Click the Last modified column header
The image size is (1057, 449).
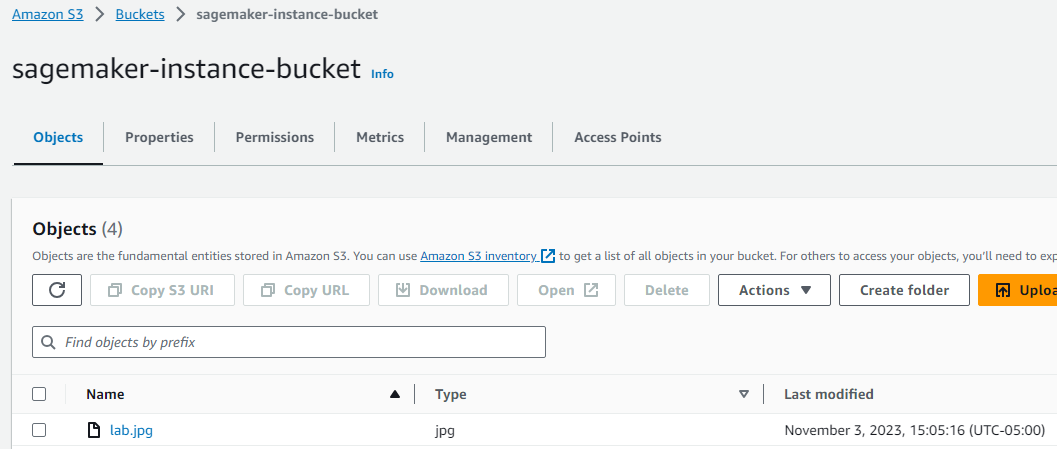point(828,394)
